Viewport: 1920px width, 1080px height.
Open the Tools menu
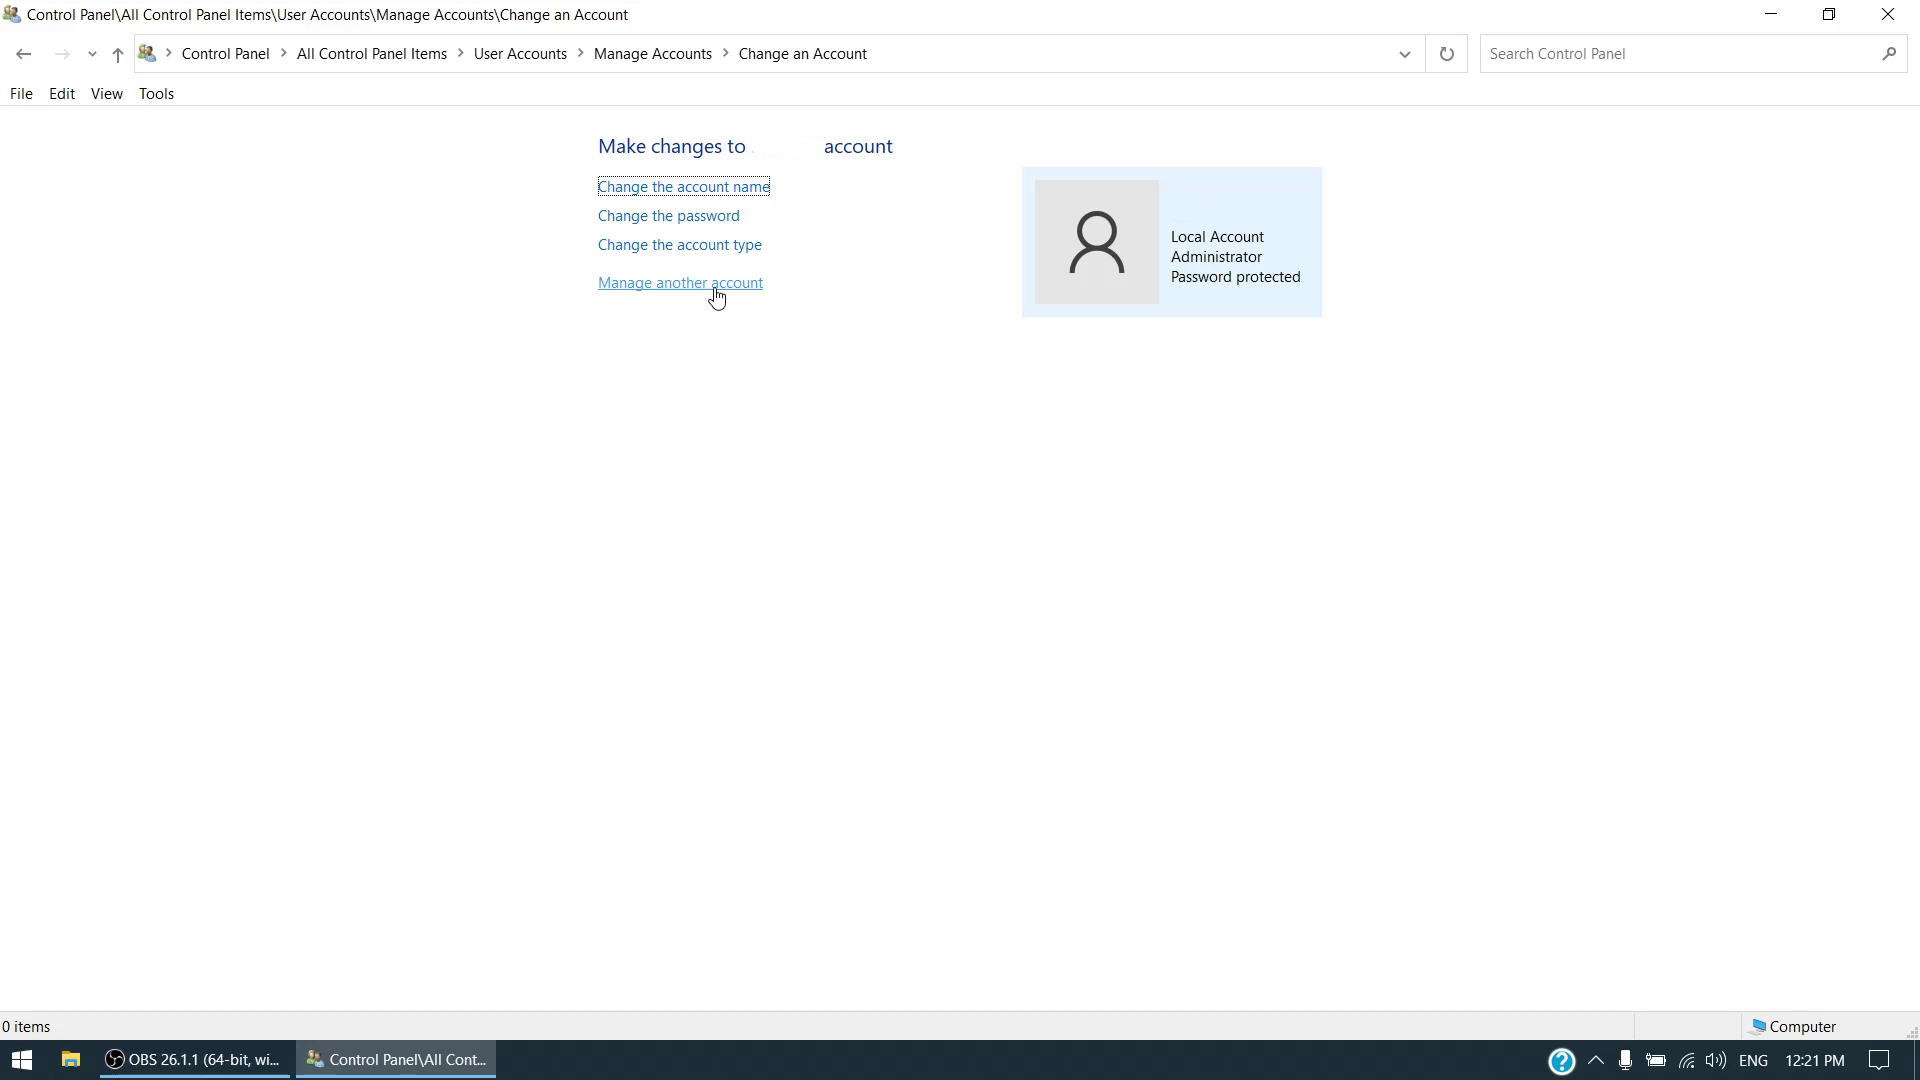coord(156,94)
